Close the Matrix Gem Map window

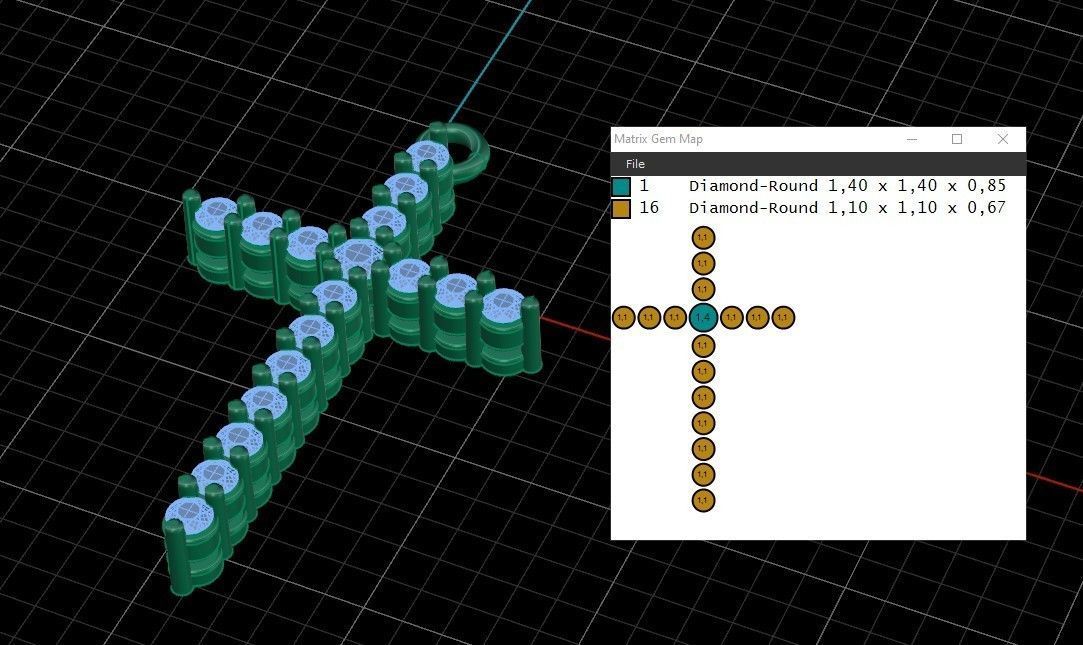pyautogui.click(x=1003, y=139)
